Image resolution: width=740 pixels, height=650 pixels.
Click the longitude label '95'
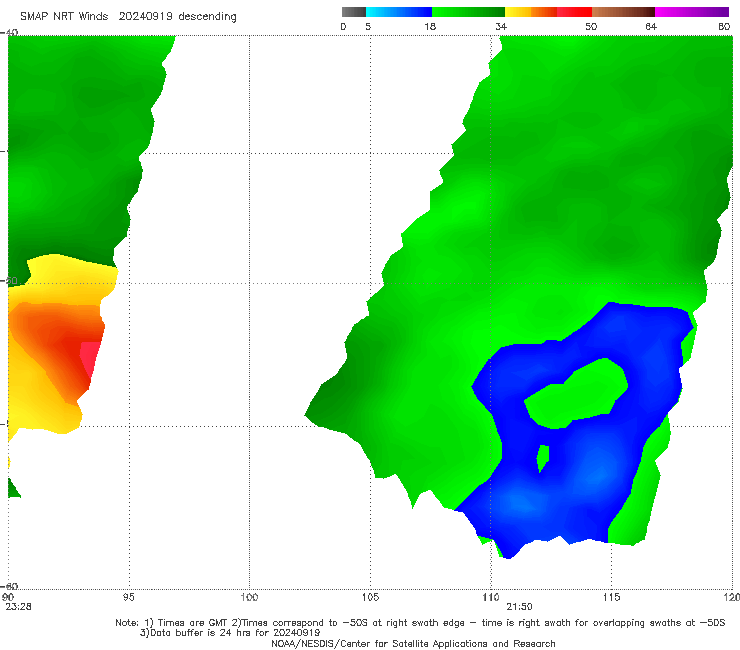pyautogui.click(x=128, y=597)
